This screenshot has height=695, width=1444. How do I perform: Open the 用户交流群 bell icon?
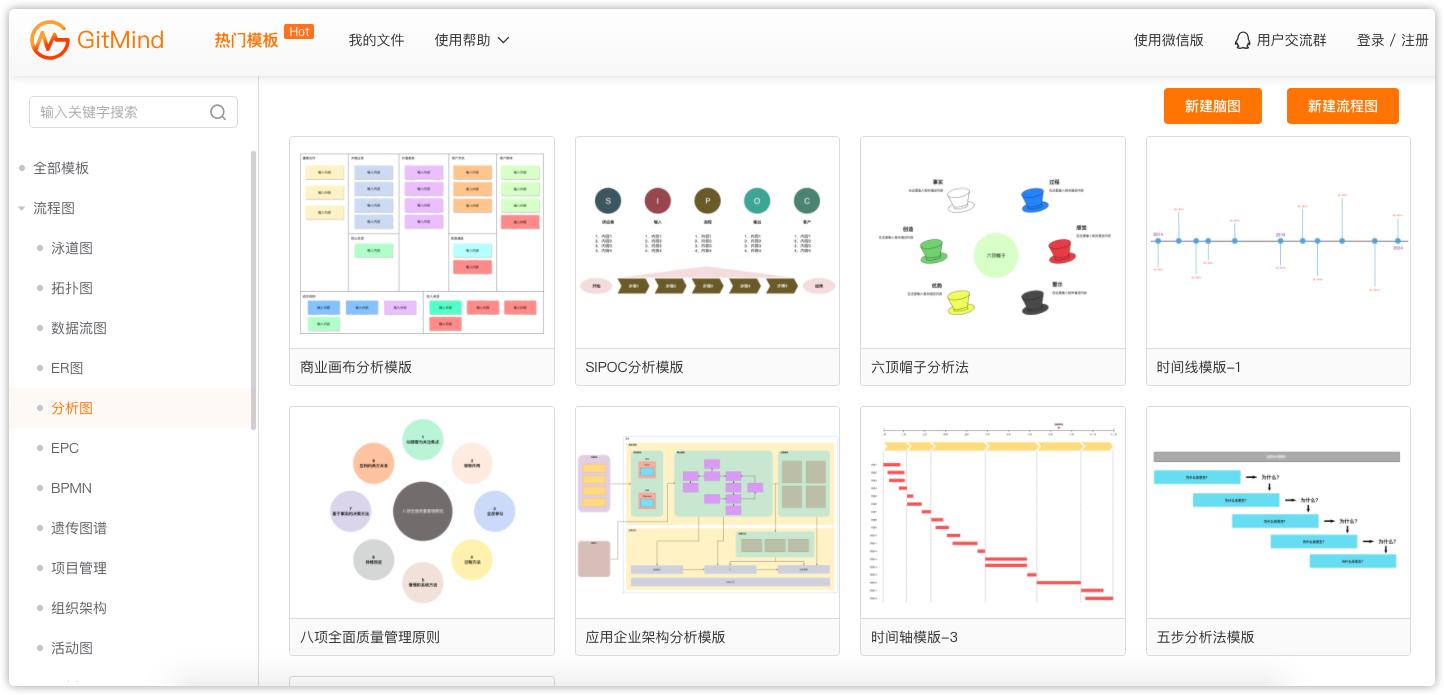1243,41
